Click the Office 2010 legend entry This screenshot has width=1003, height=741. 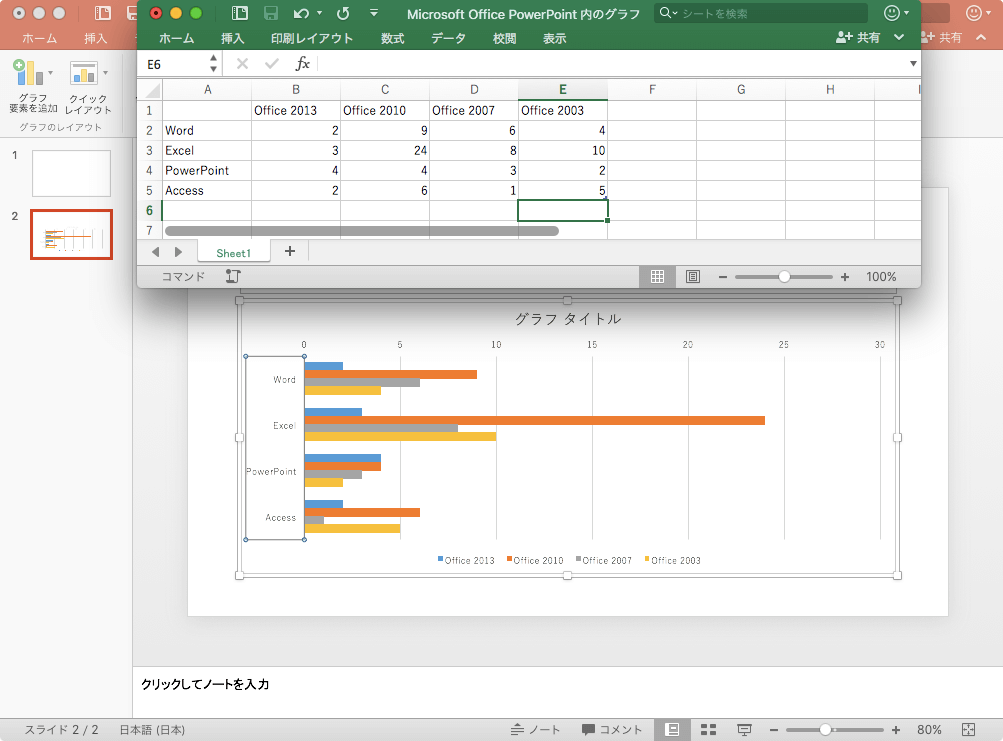pyautogui.click(x=535, y=561)
